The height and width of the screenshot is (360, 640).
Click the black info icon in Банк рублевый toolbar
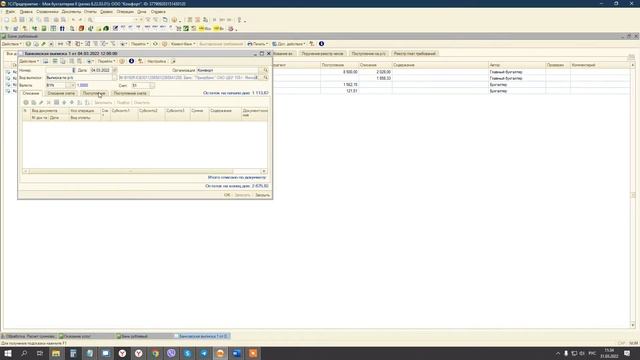321,44
